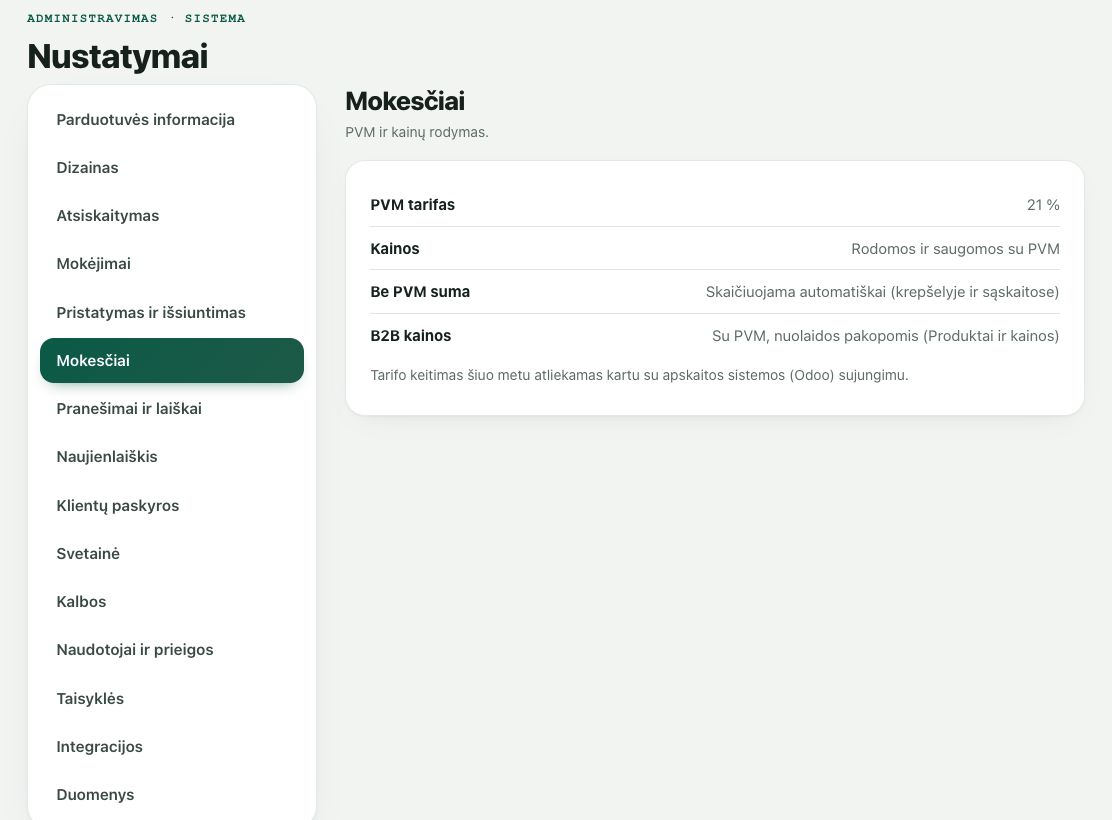
Task: Click the Mokesčiai panel heading
Action: 405,101
